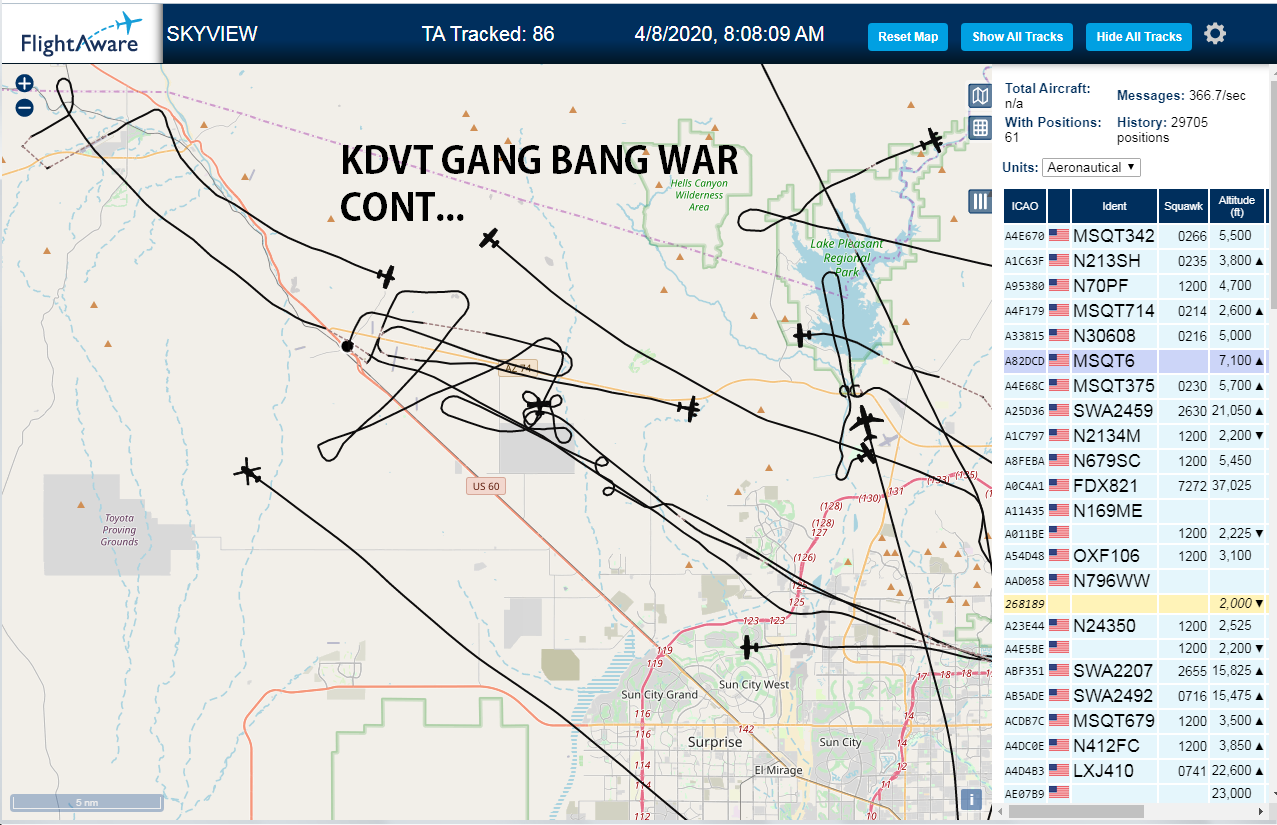The height and width of the screenshot is (825, 1277).
Task: Click the US flag in the FDX821 row
Action: 1059,486
